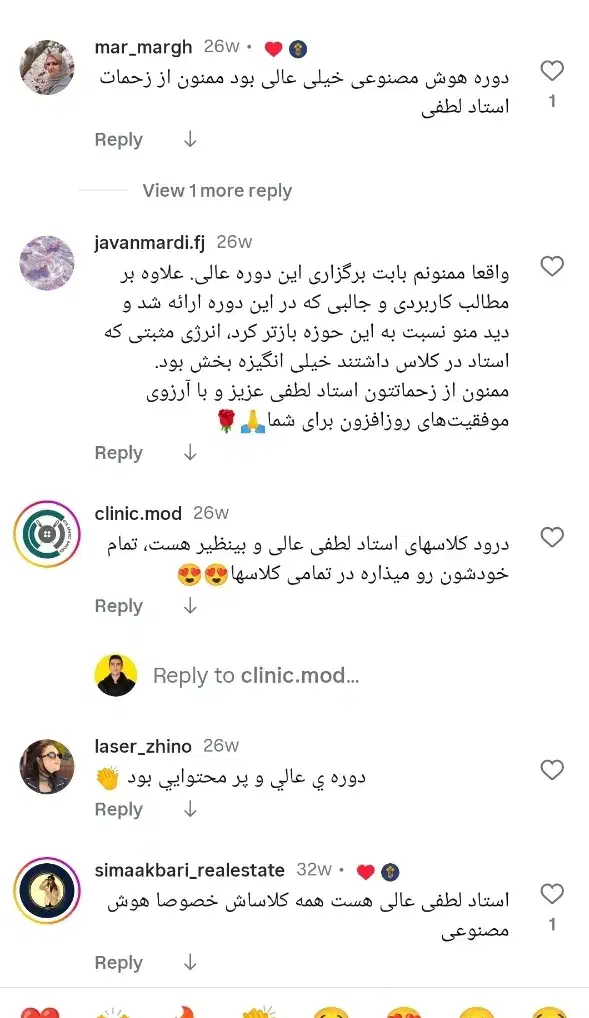Expand View 1 more reply
Image resolution: width=589 pixels, height=1018 pixels.
(x=217, y=191)
